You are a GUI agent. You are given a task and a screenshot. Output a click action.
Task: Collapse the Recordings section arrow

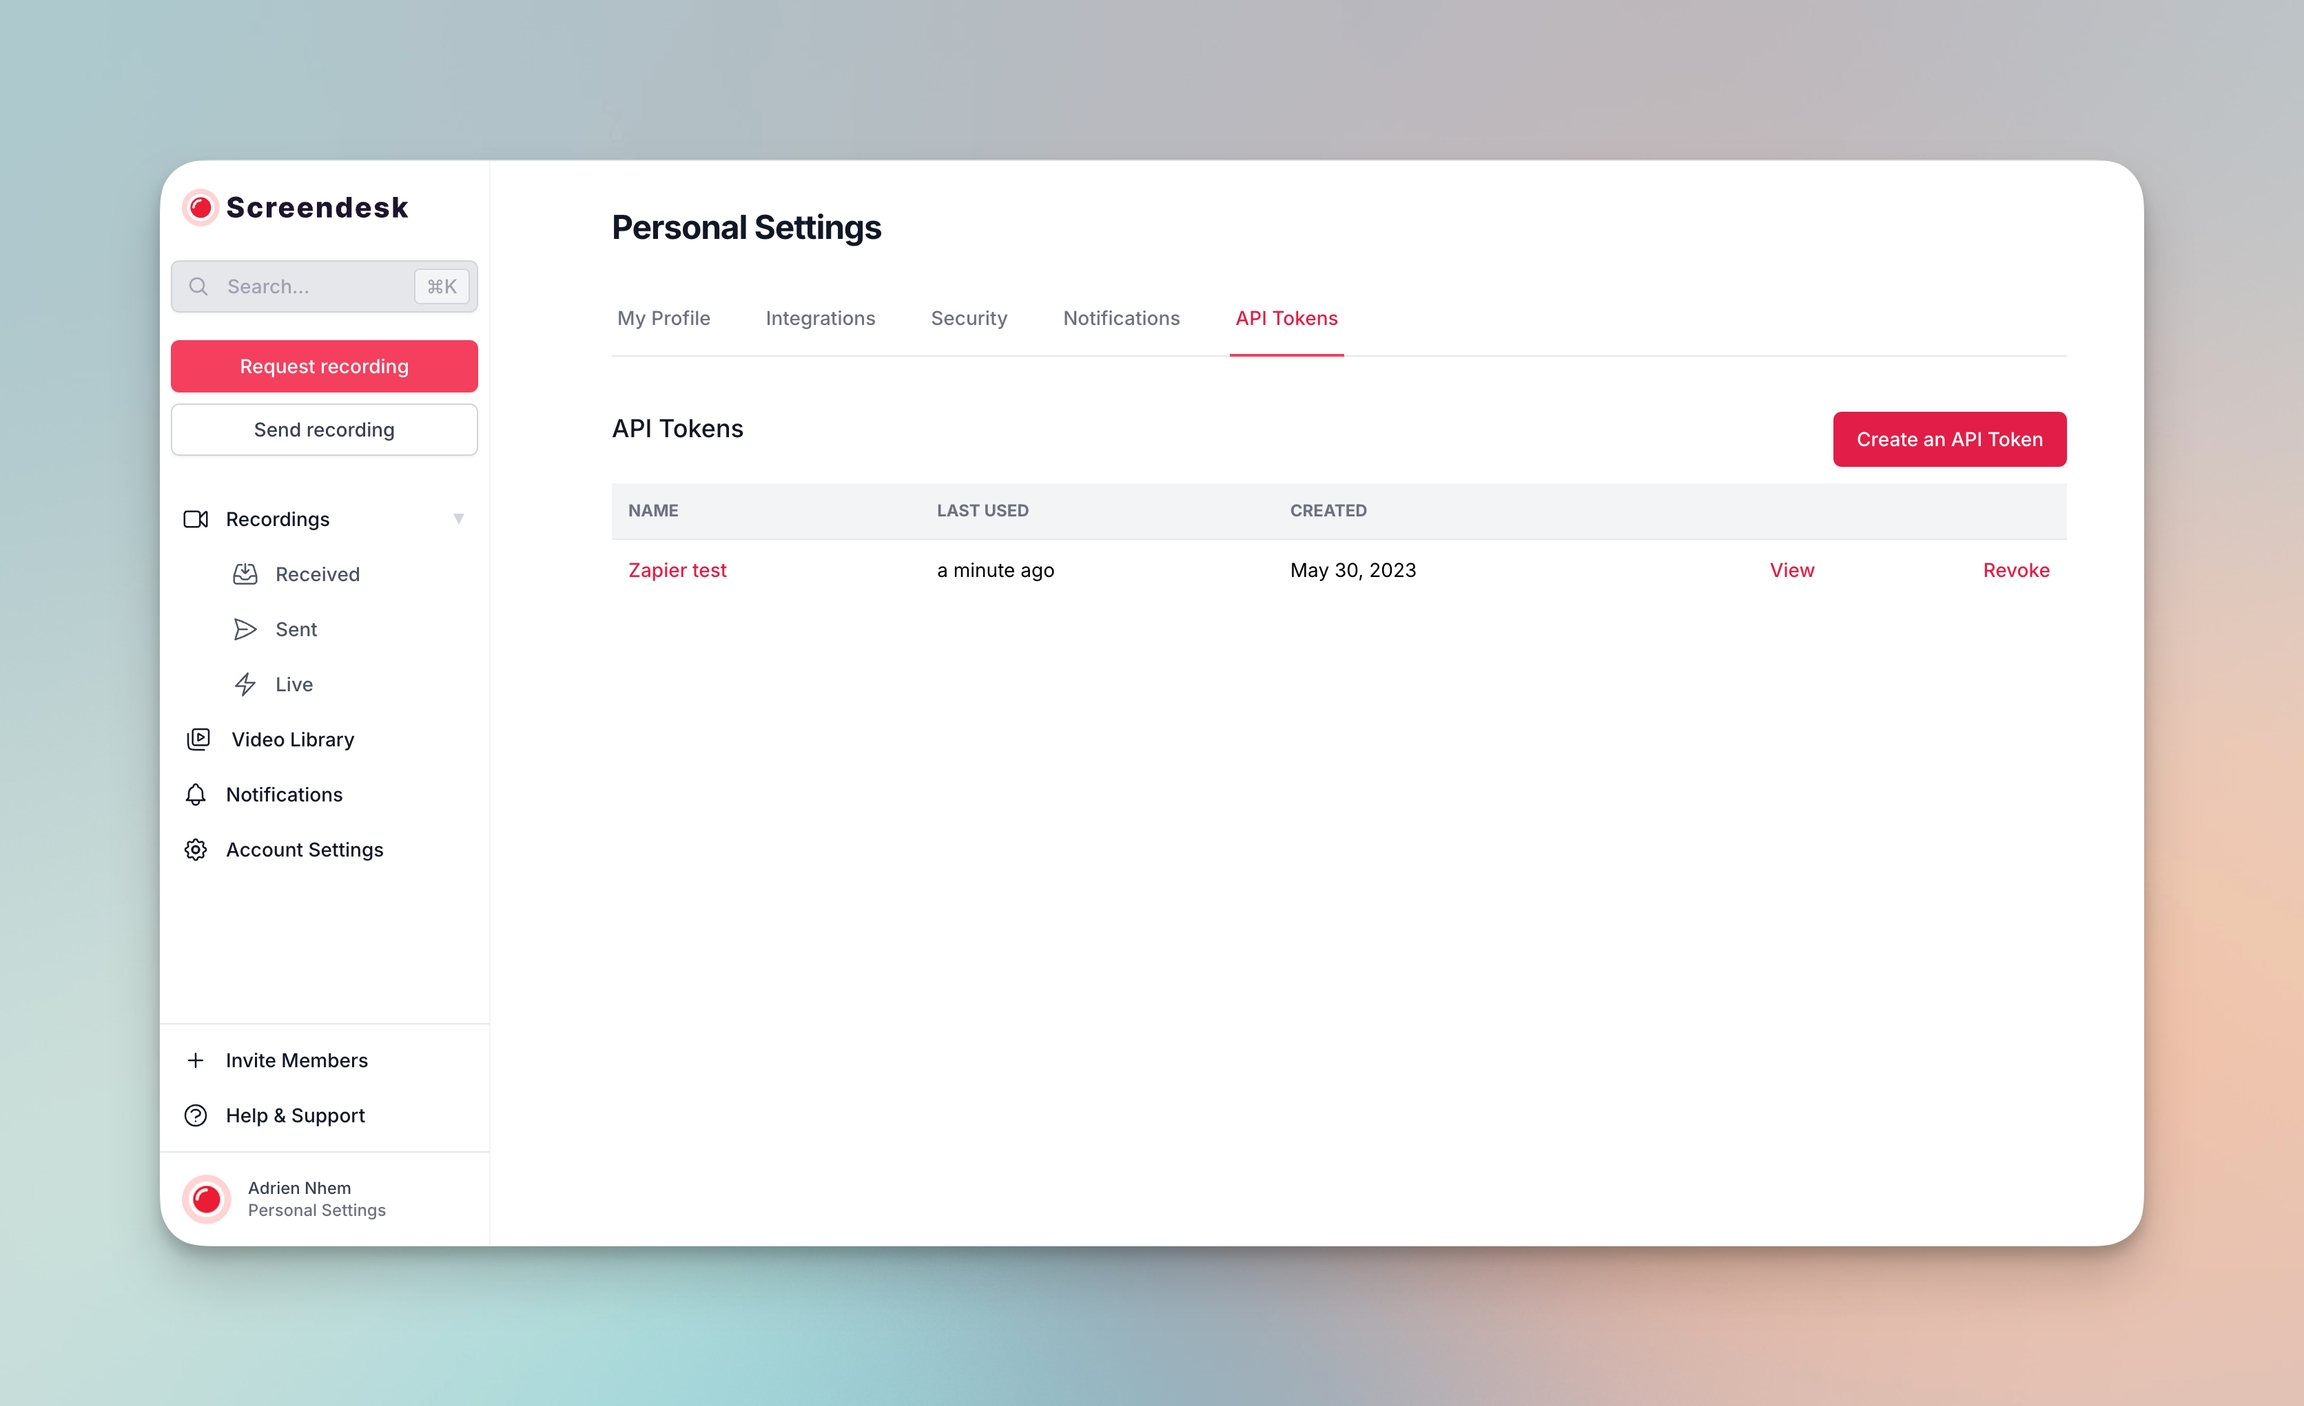pos(458,518)
